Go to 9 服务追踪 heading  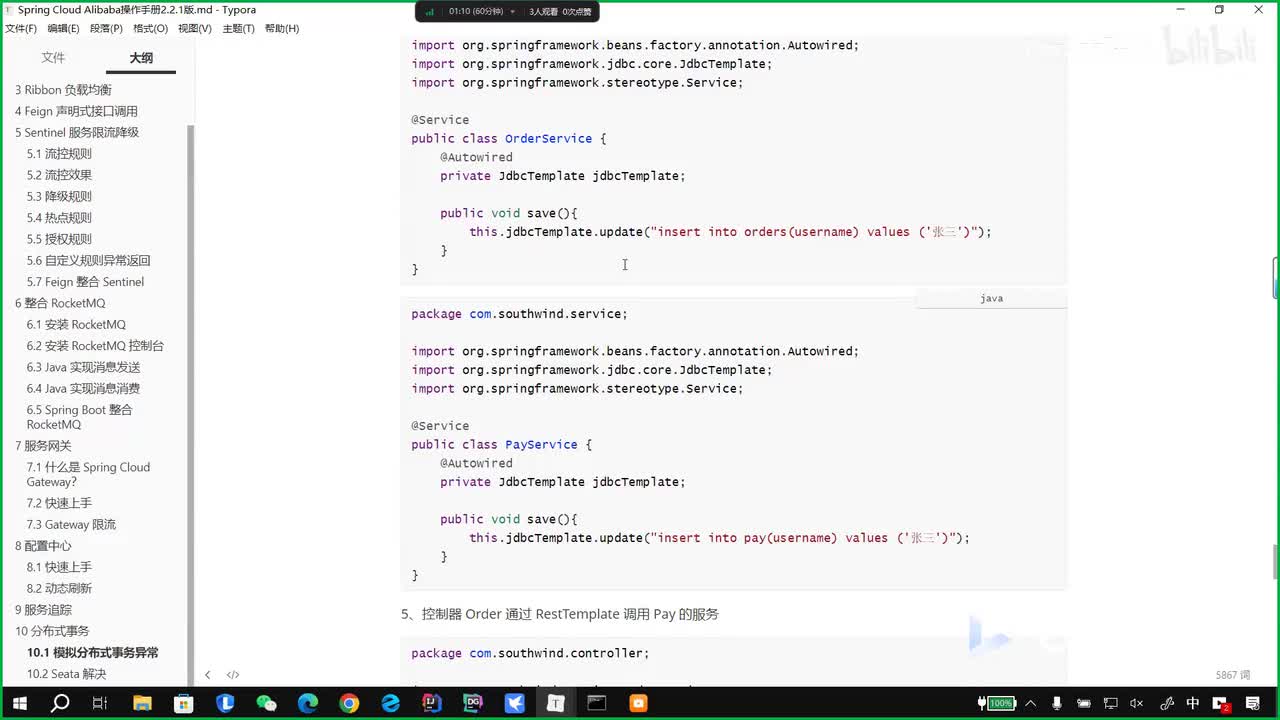coord(43,610)
